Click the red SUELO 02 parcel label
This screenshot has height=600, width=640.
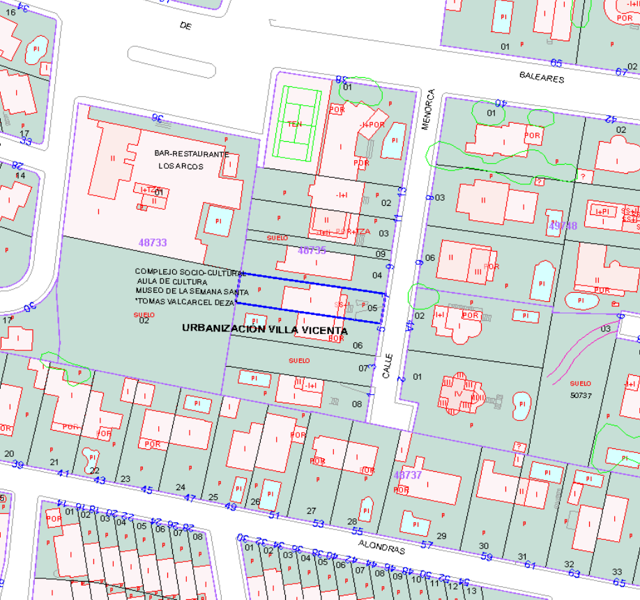(144, 317)
